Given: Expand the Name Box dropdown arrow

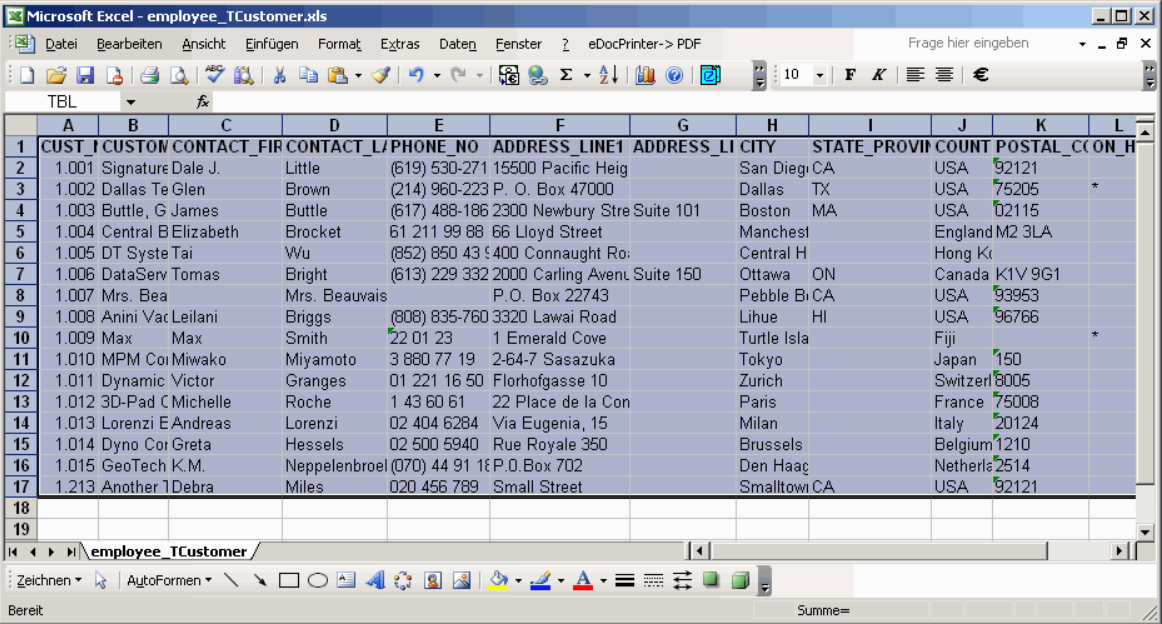Looking at the screenshot, I should point(130,102).
